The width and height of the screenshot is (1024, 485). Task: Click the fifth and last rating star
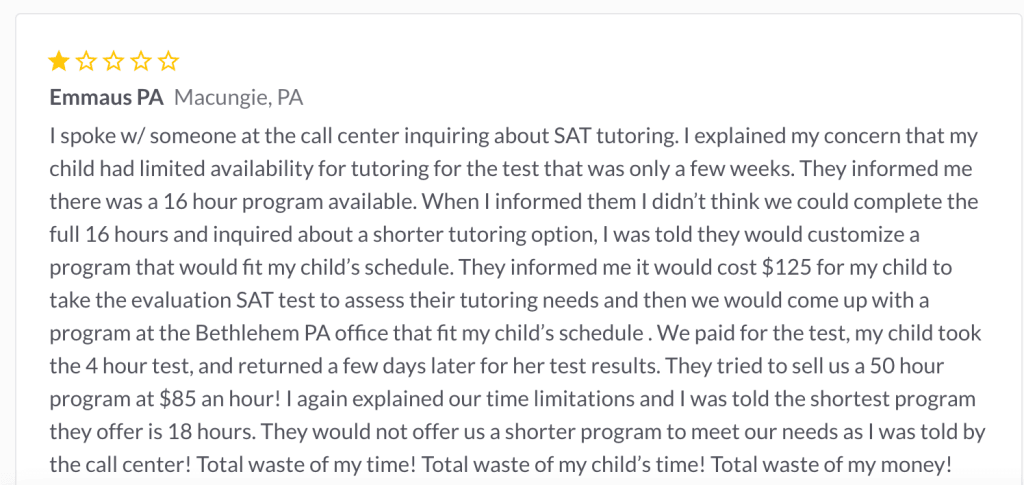pyautogui.click(x=168, y=62)
